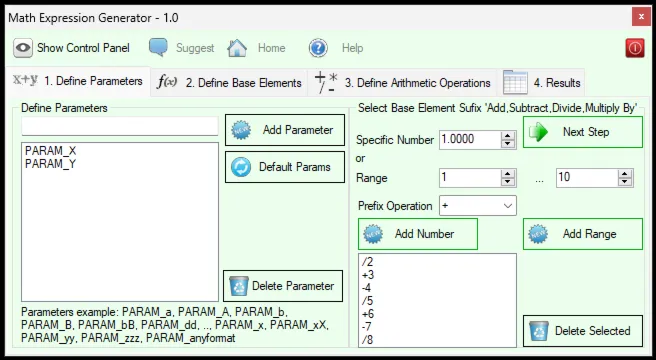Click the refresh icon on Default Params

[241, 167]
